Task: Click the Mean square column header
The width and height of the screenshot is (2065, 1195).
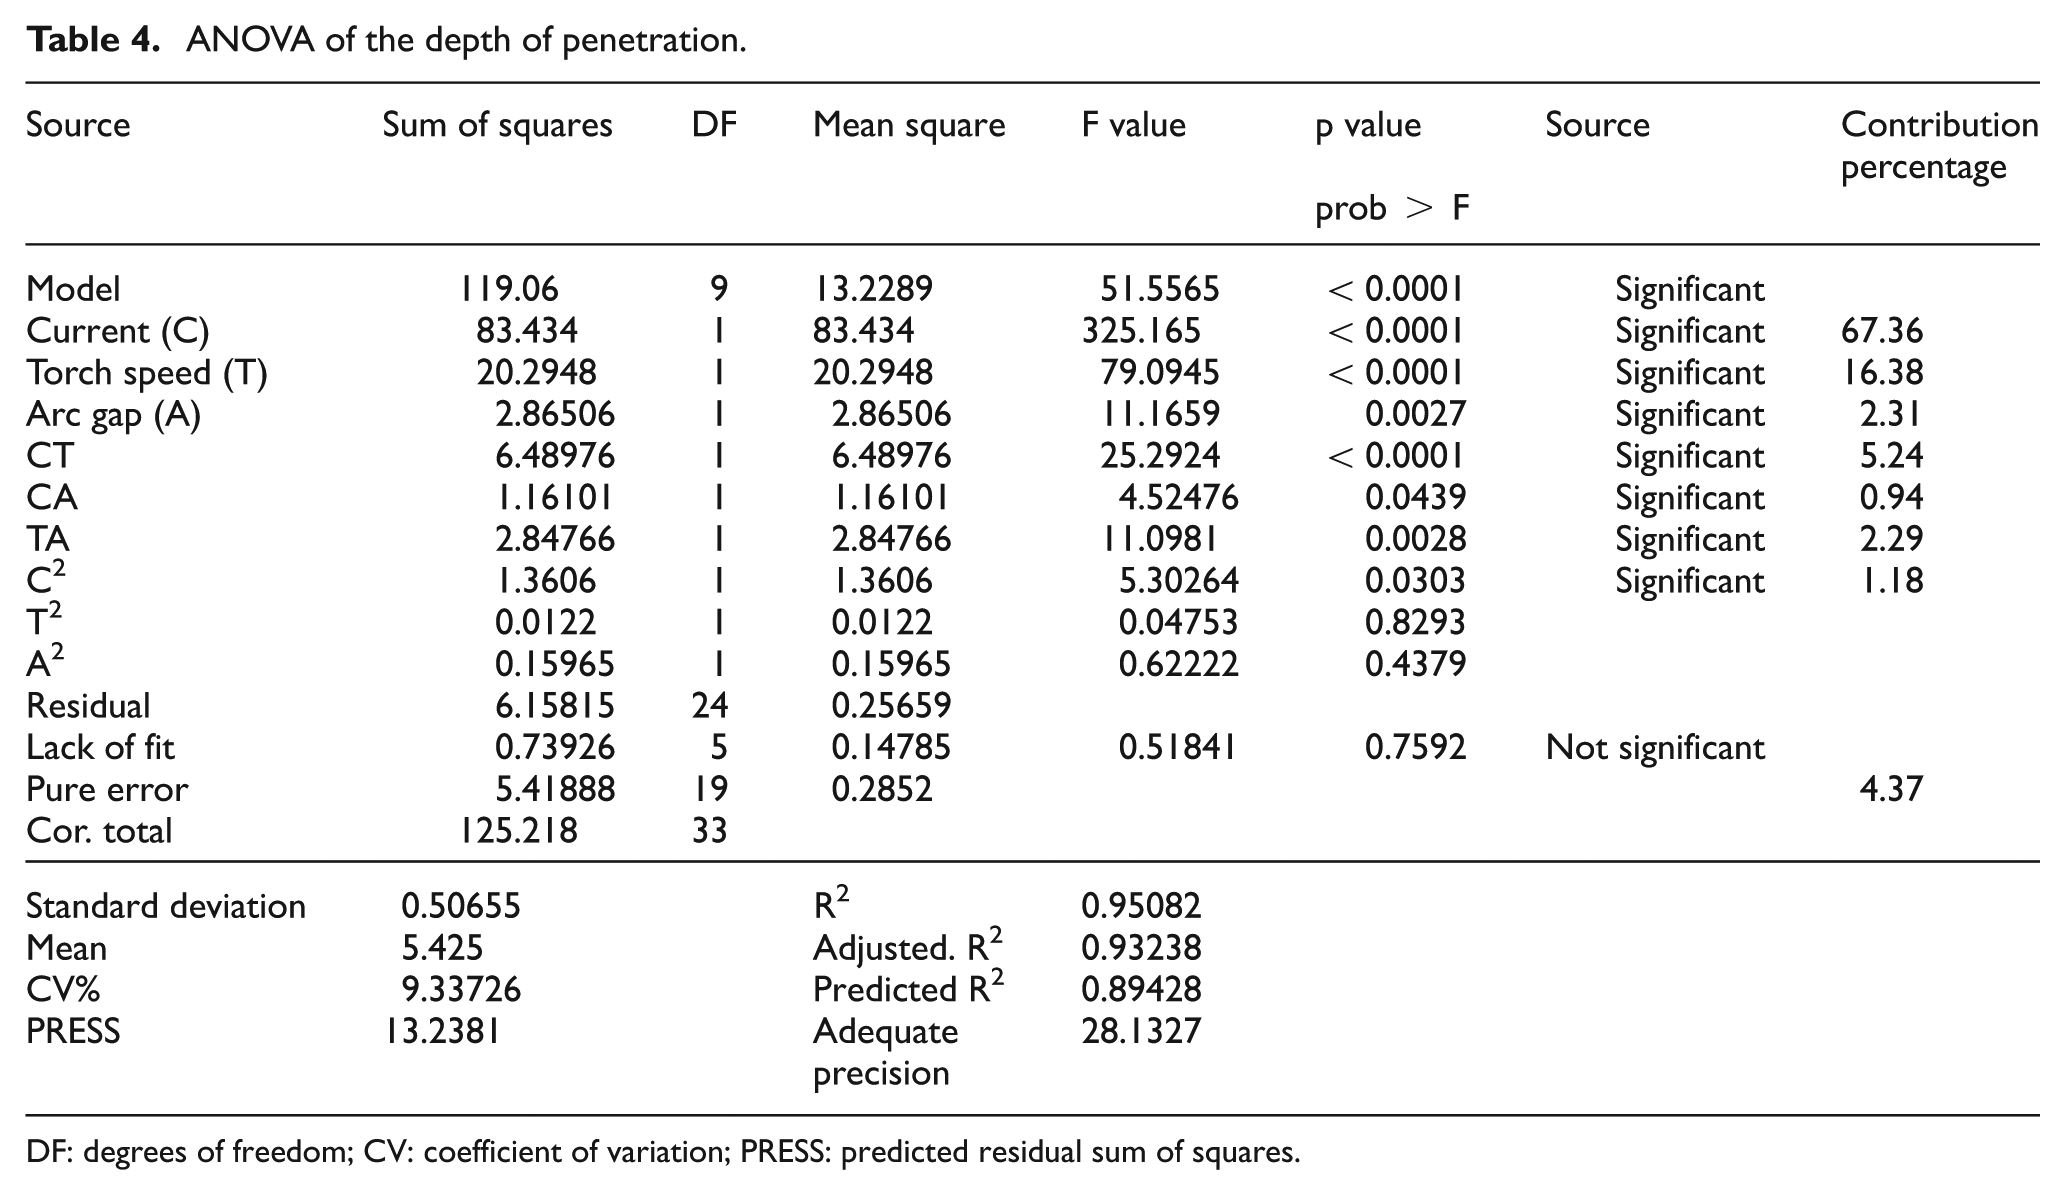Action: [909, 125]
